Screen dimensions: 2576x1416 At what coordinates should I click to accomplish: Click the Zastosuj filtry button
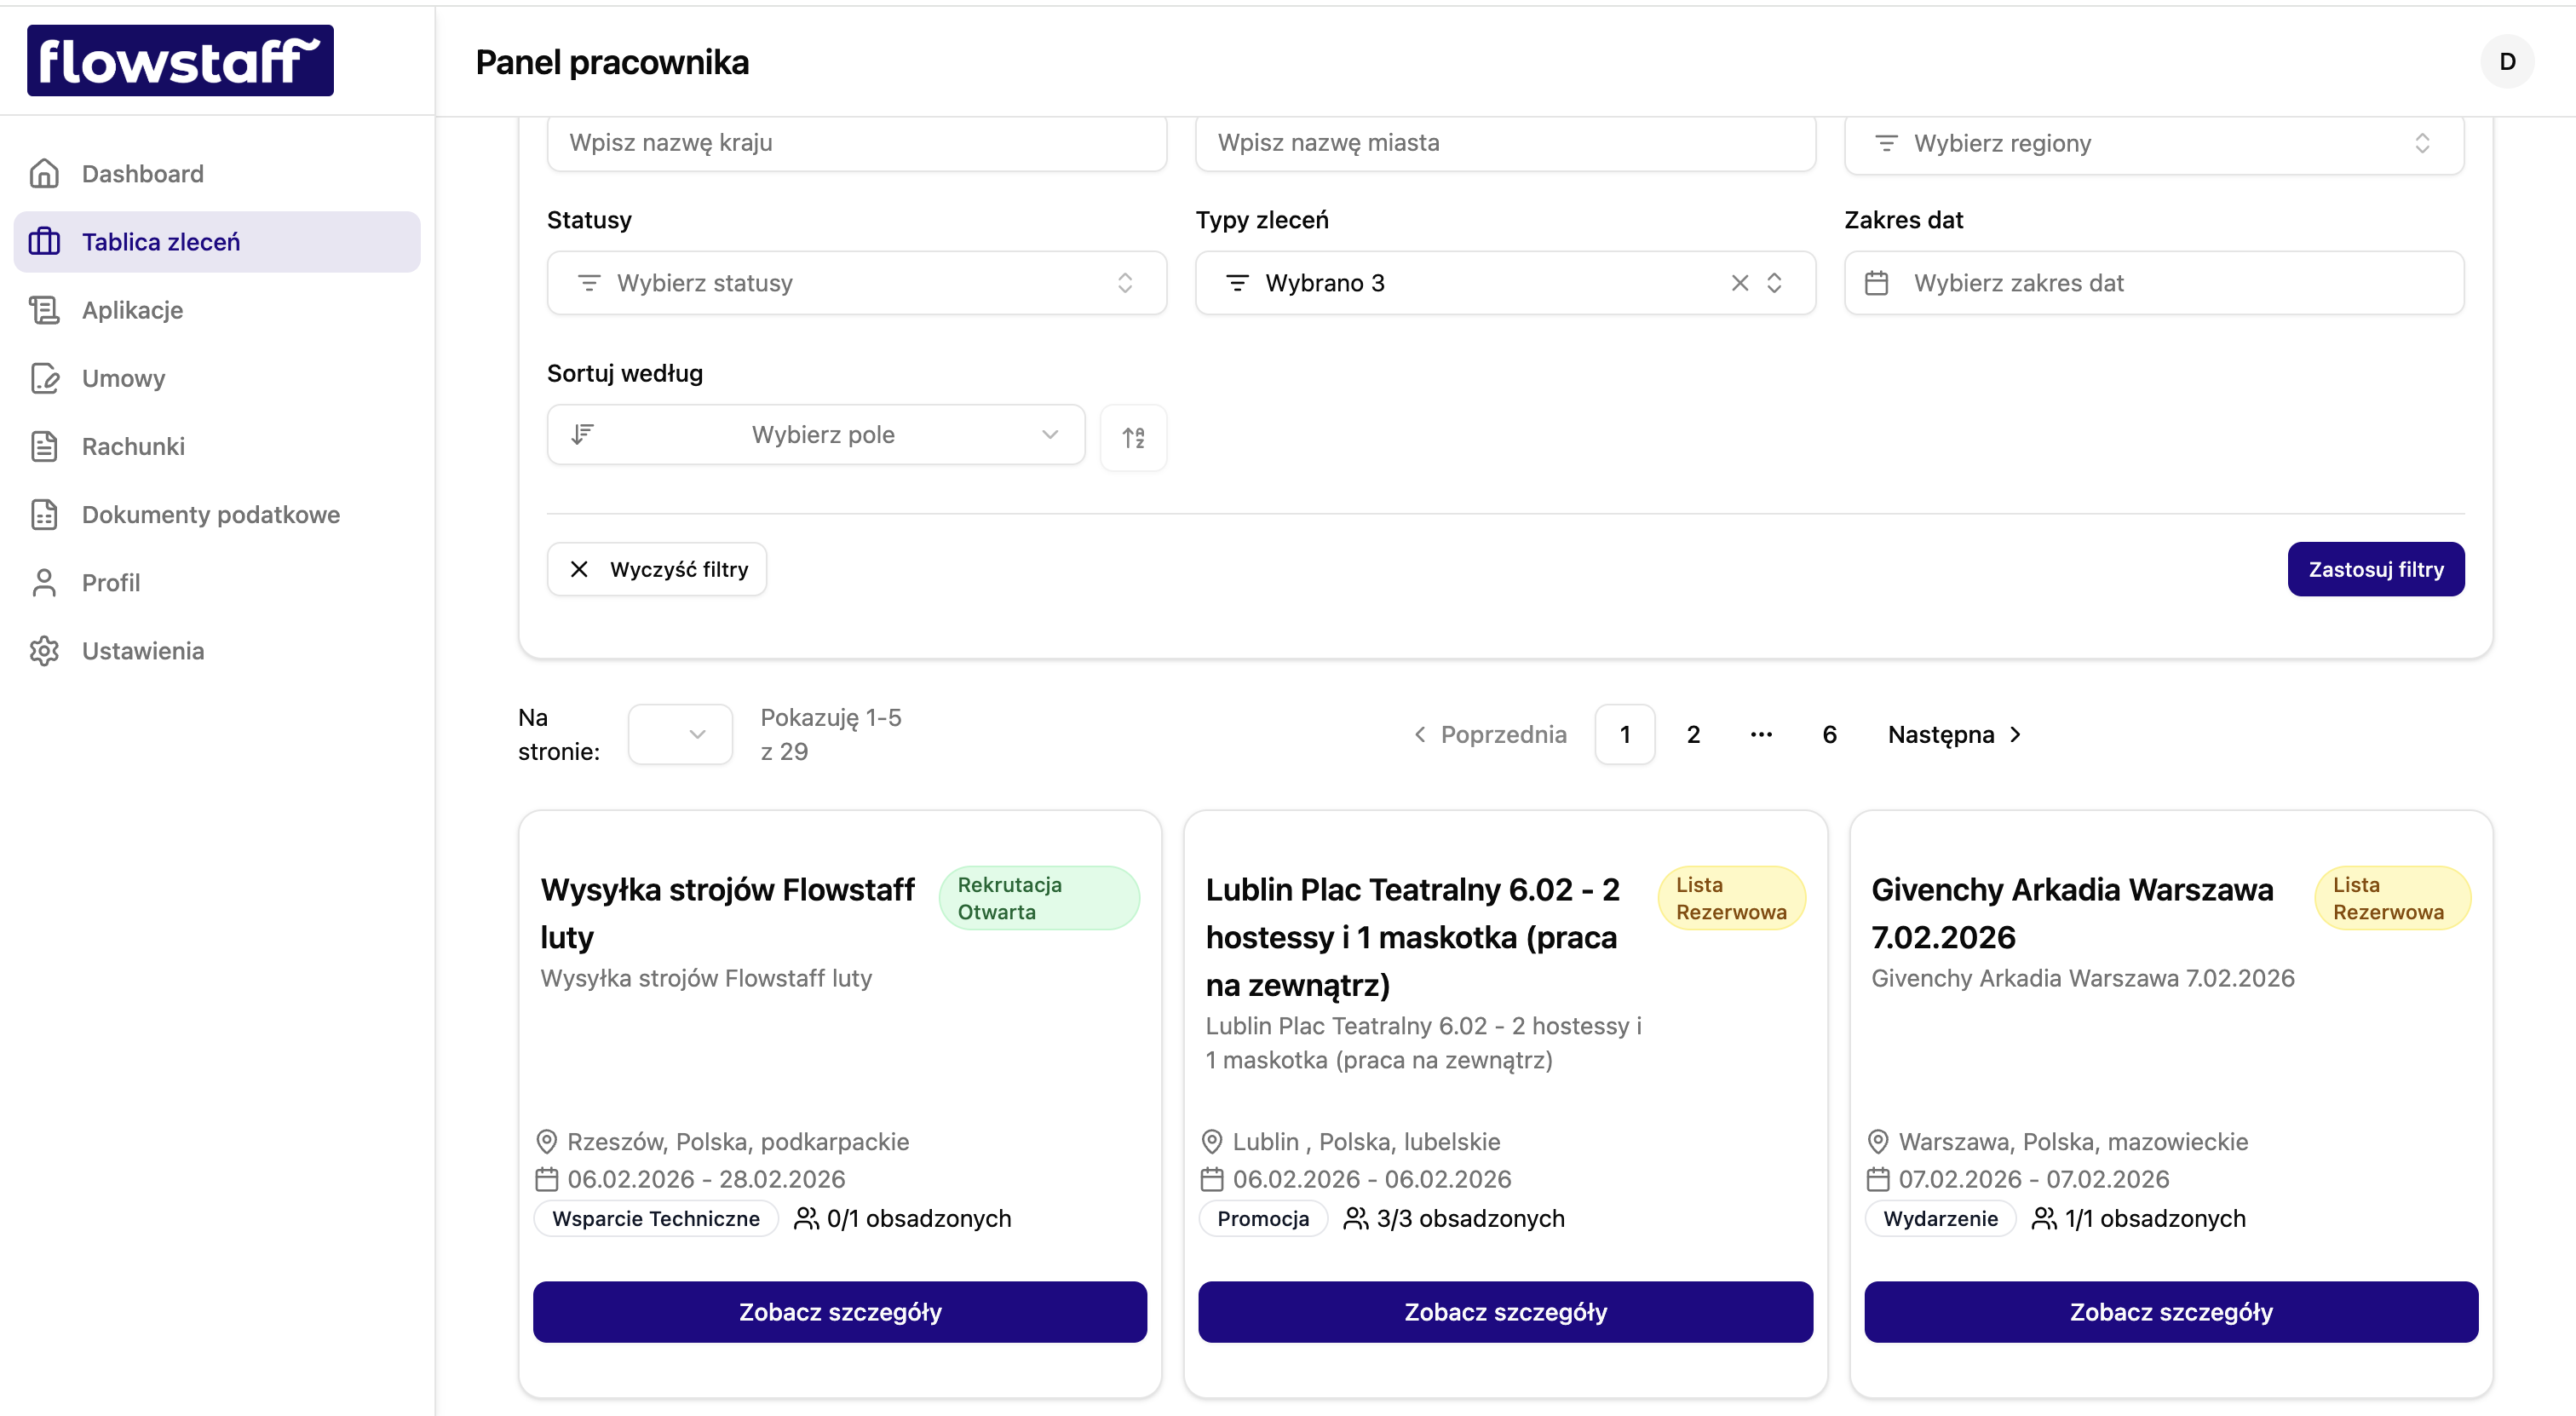pos(2375,569)
